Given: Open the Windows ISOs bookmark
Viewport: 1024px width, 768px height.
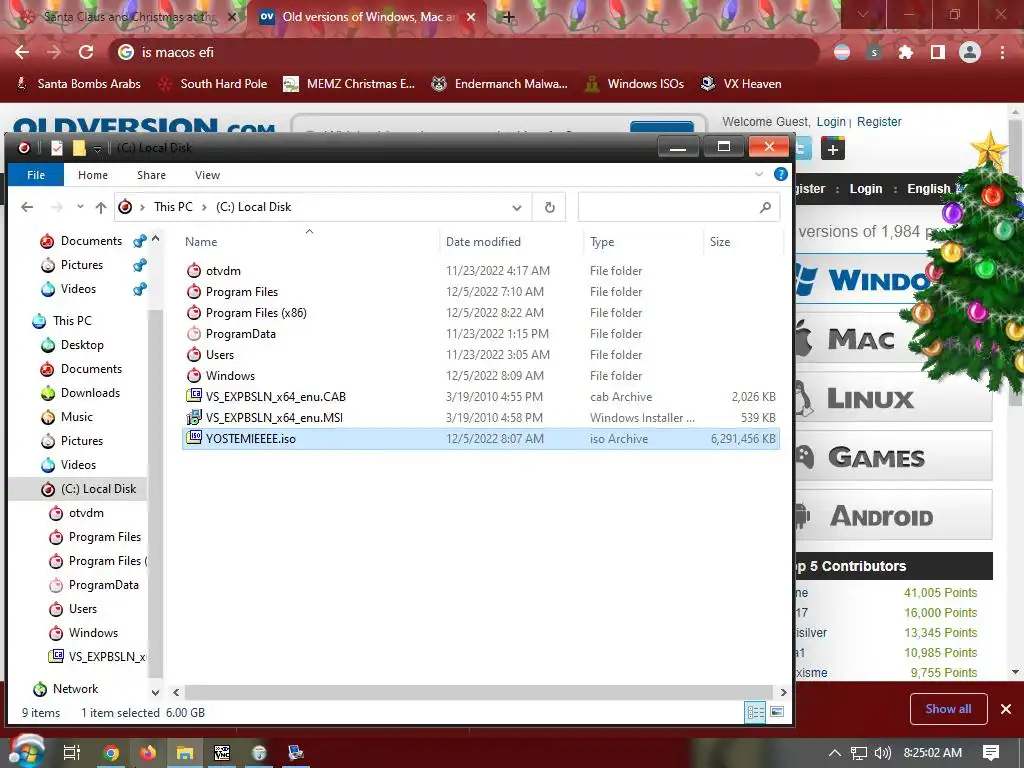Looking at the screenshot, I should pyautogui.click(x=634, y=84).
